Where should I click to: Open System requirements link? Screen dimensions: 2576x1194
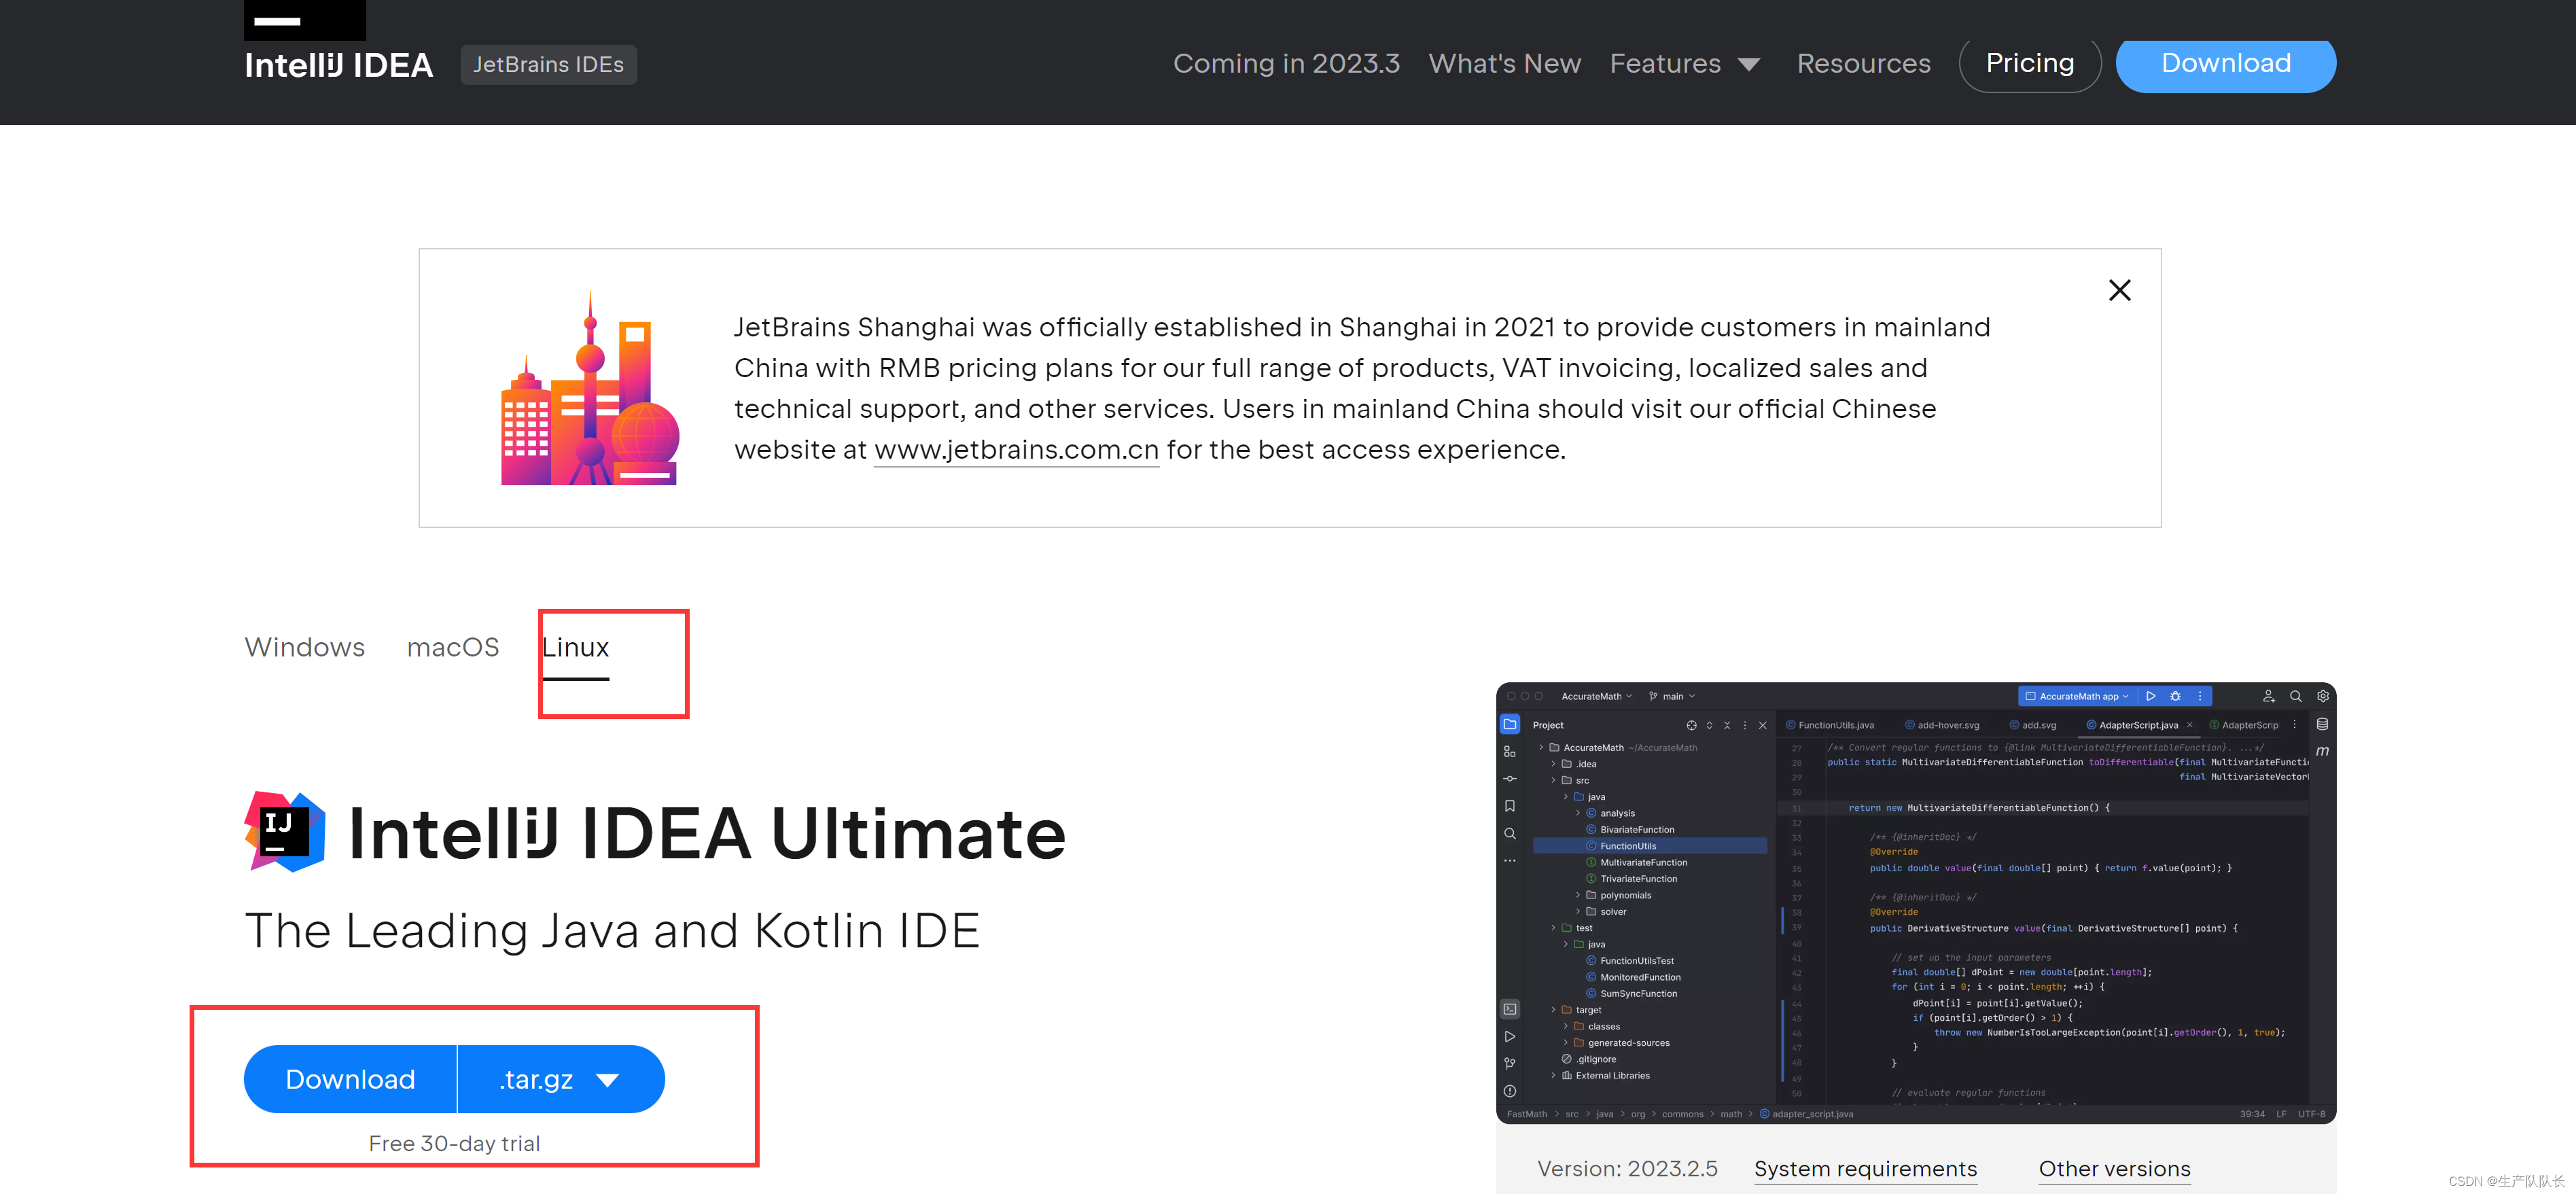click(x=1865, y=1169)
